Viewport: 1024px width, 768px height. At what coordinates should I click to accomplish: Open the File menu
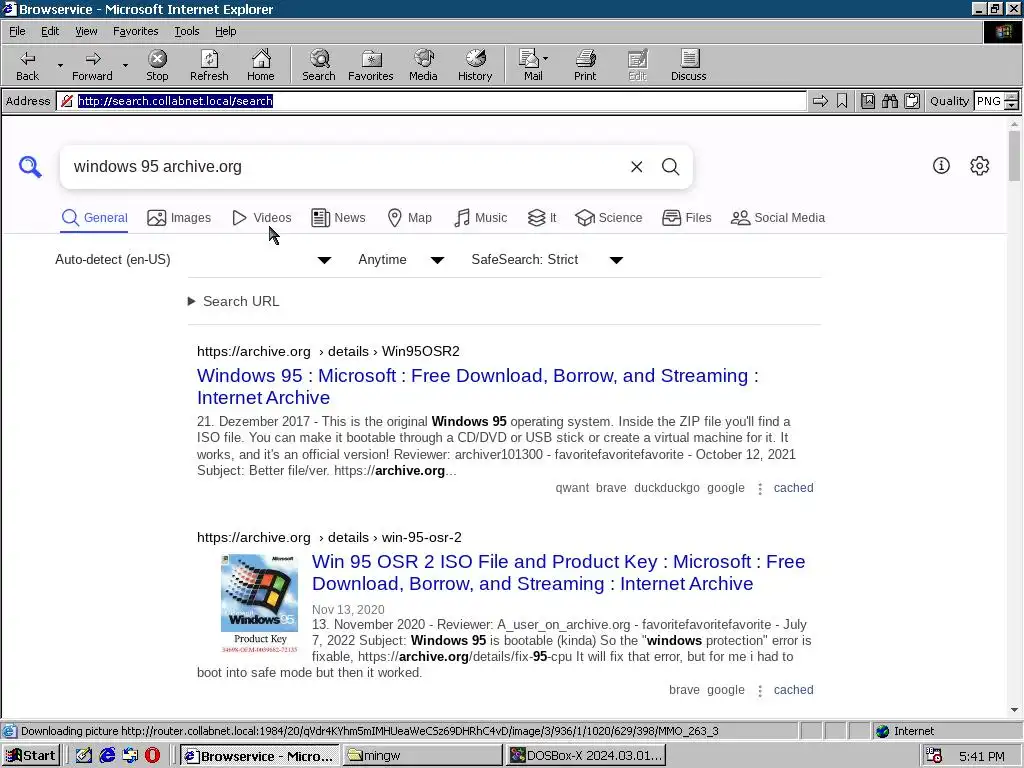pos(17,31)
